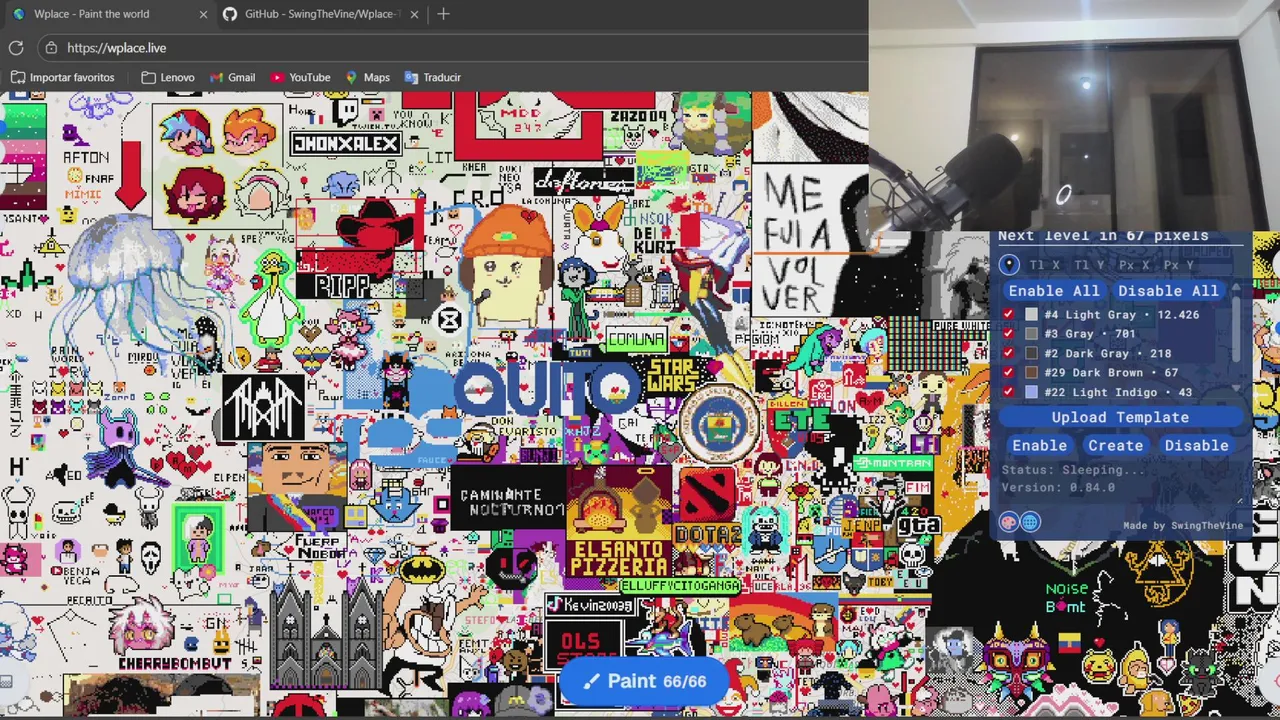Image resolution: width=1280 pixels, height=720 pixels.
Task: Click the STAR WARS artwork on canvas
Action: pos(672,374)
